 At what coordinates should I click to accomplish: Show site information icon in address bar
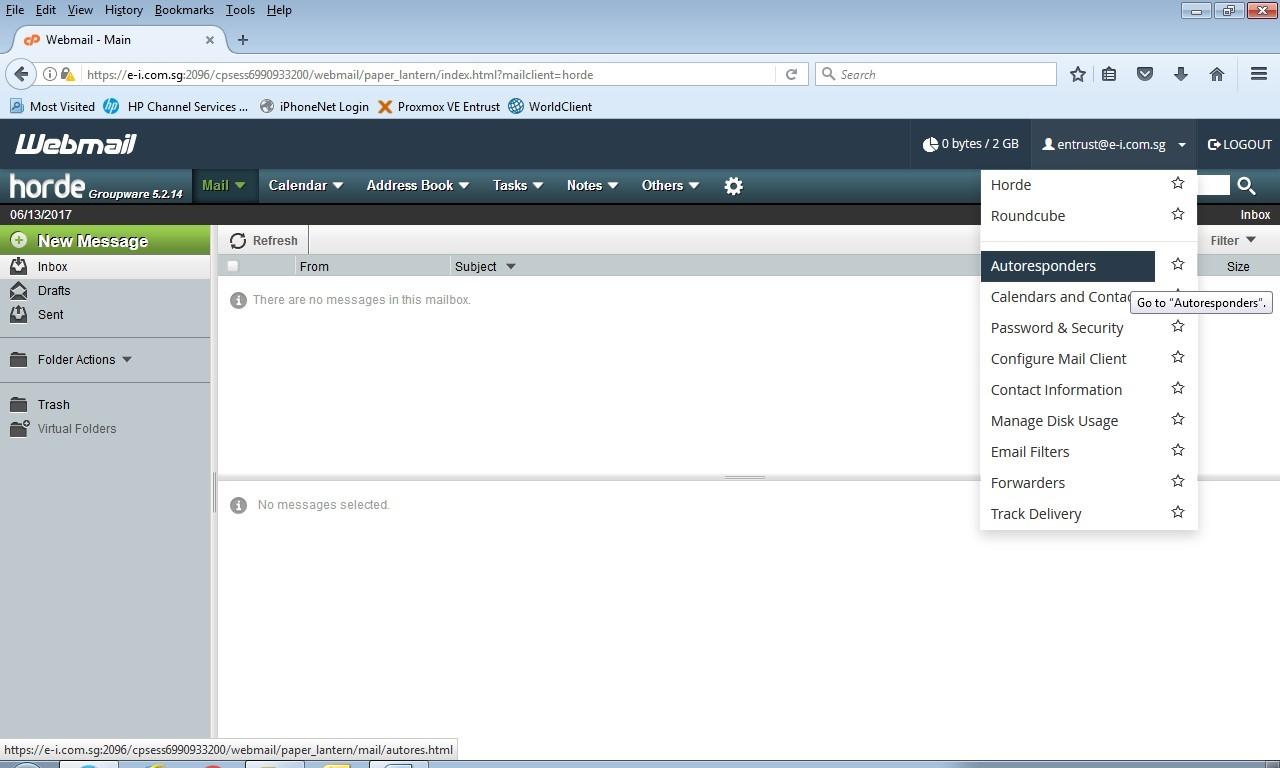pos(49,74)
